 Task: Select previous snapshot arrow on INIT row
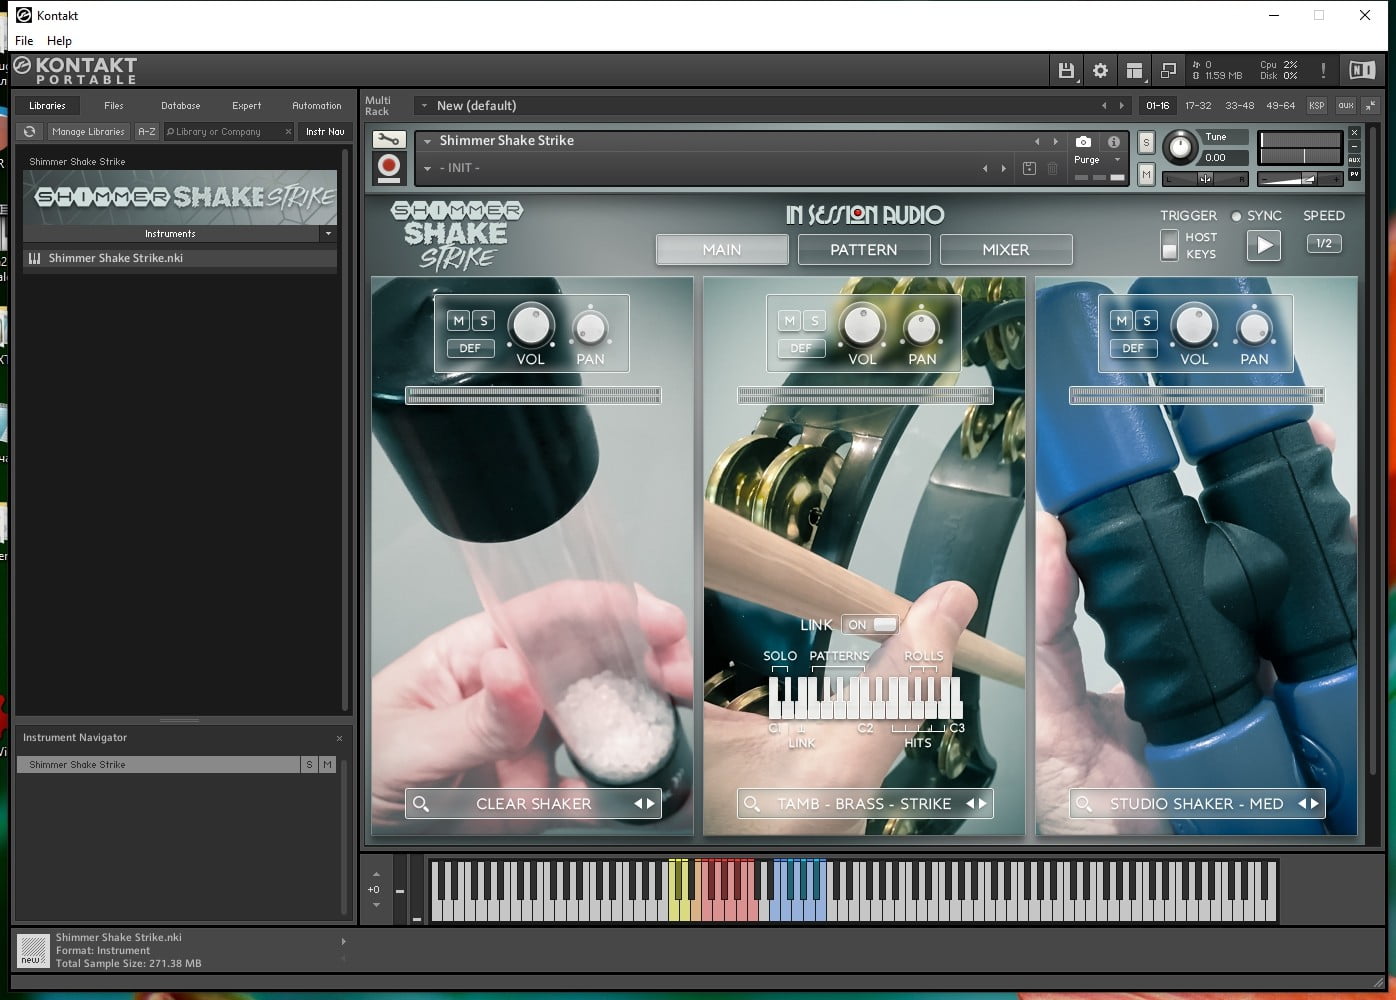click(985, 168)
